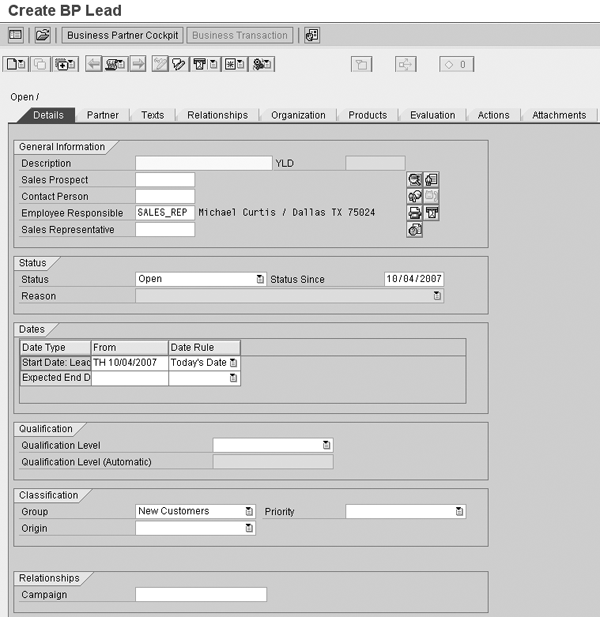Screen dimensions: 600x617
Task: Select the Expected End D row
Action: tap(55, 378)
